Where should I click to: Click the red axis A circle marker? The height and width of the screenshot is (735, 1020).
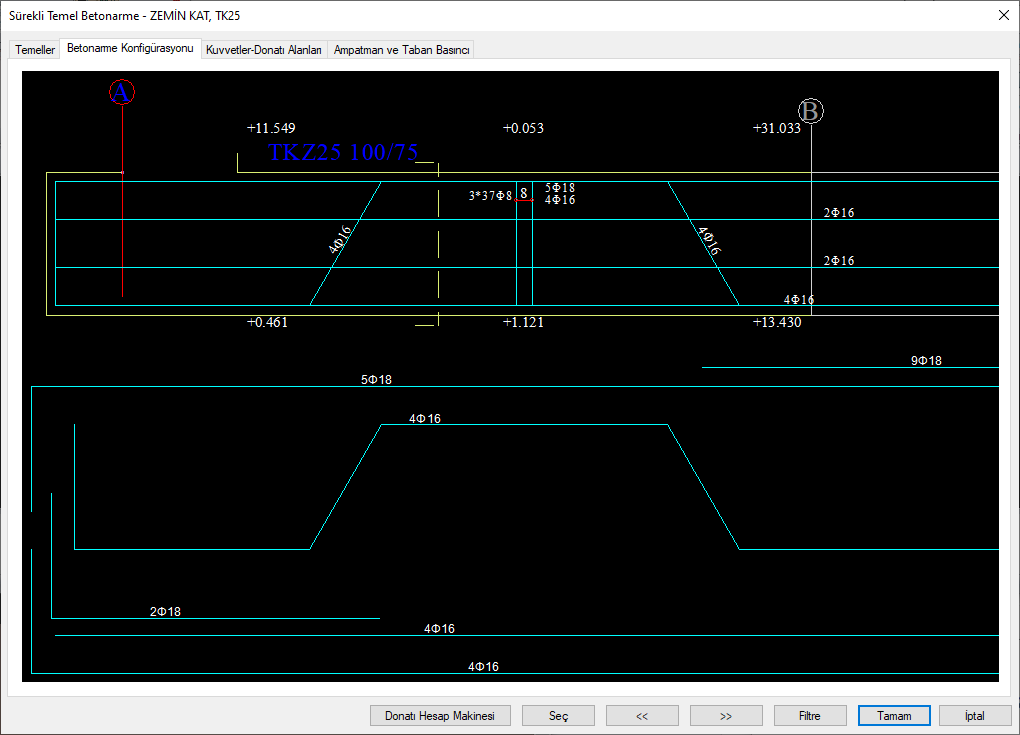(x=122, y=93)
